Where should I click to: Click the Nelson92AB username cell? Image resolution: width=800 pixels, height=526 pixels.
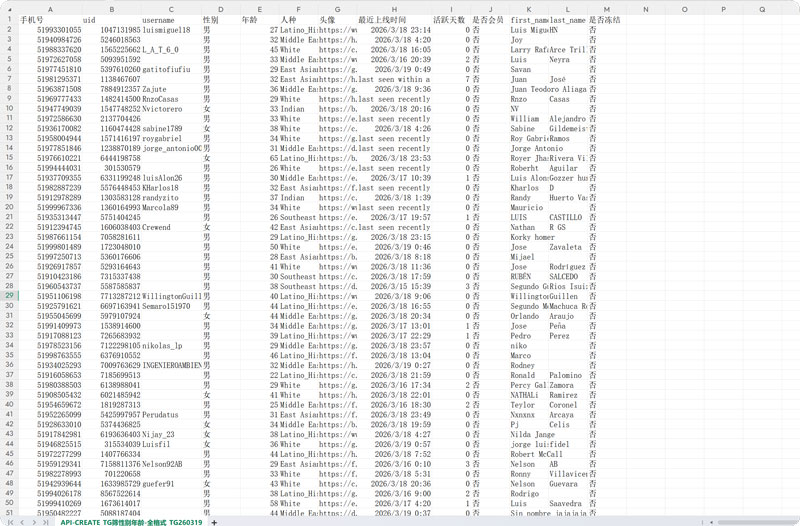(162, 464)
